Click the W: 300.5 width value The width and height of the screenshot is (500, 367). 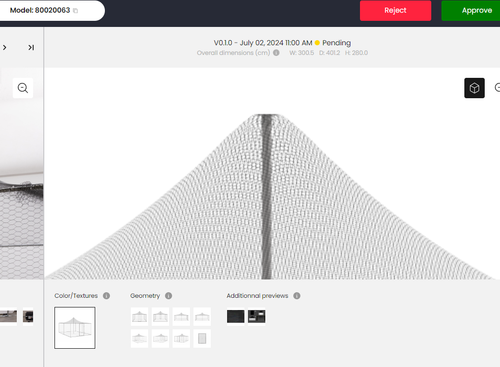[301, 53]
